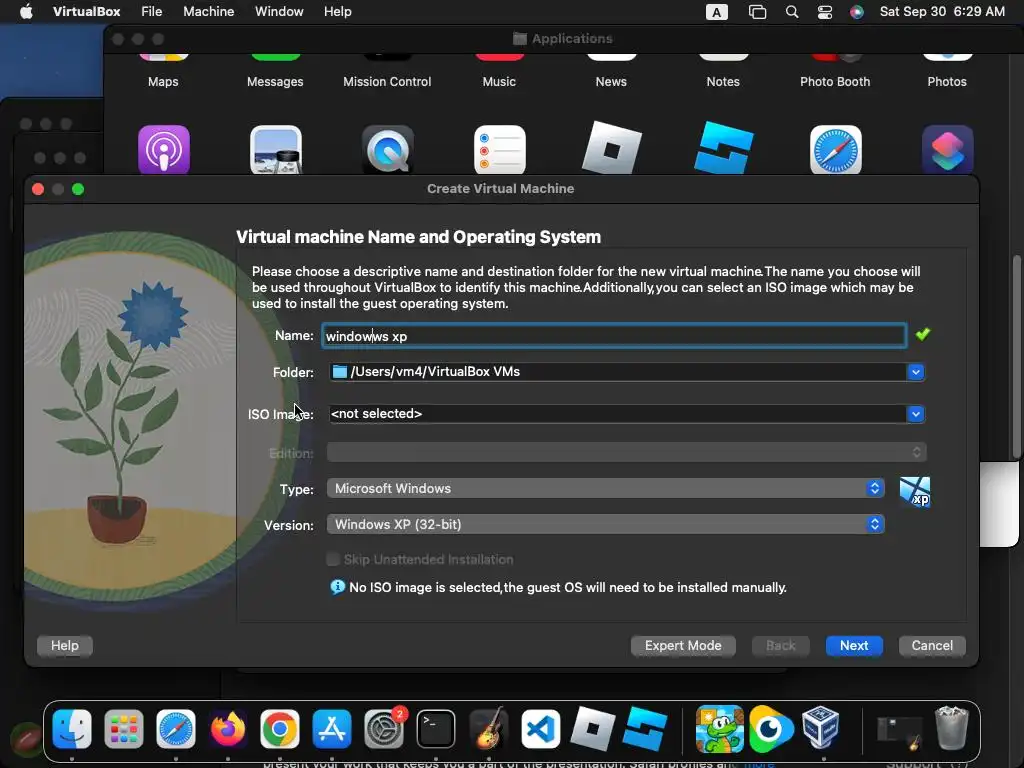The width and height of the screenshot is (1024, 768).
Task: Click Music label in Applications window
Action: coord(499,82)
